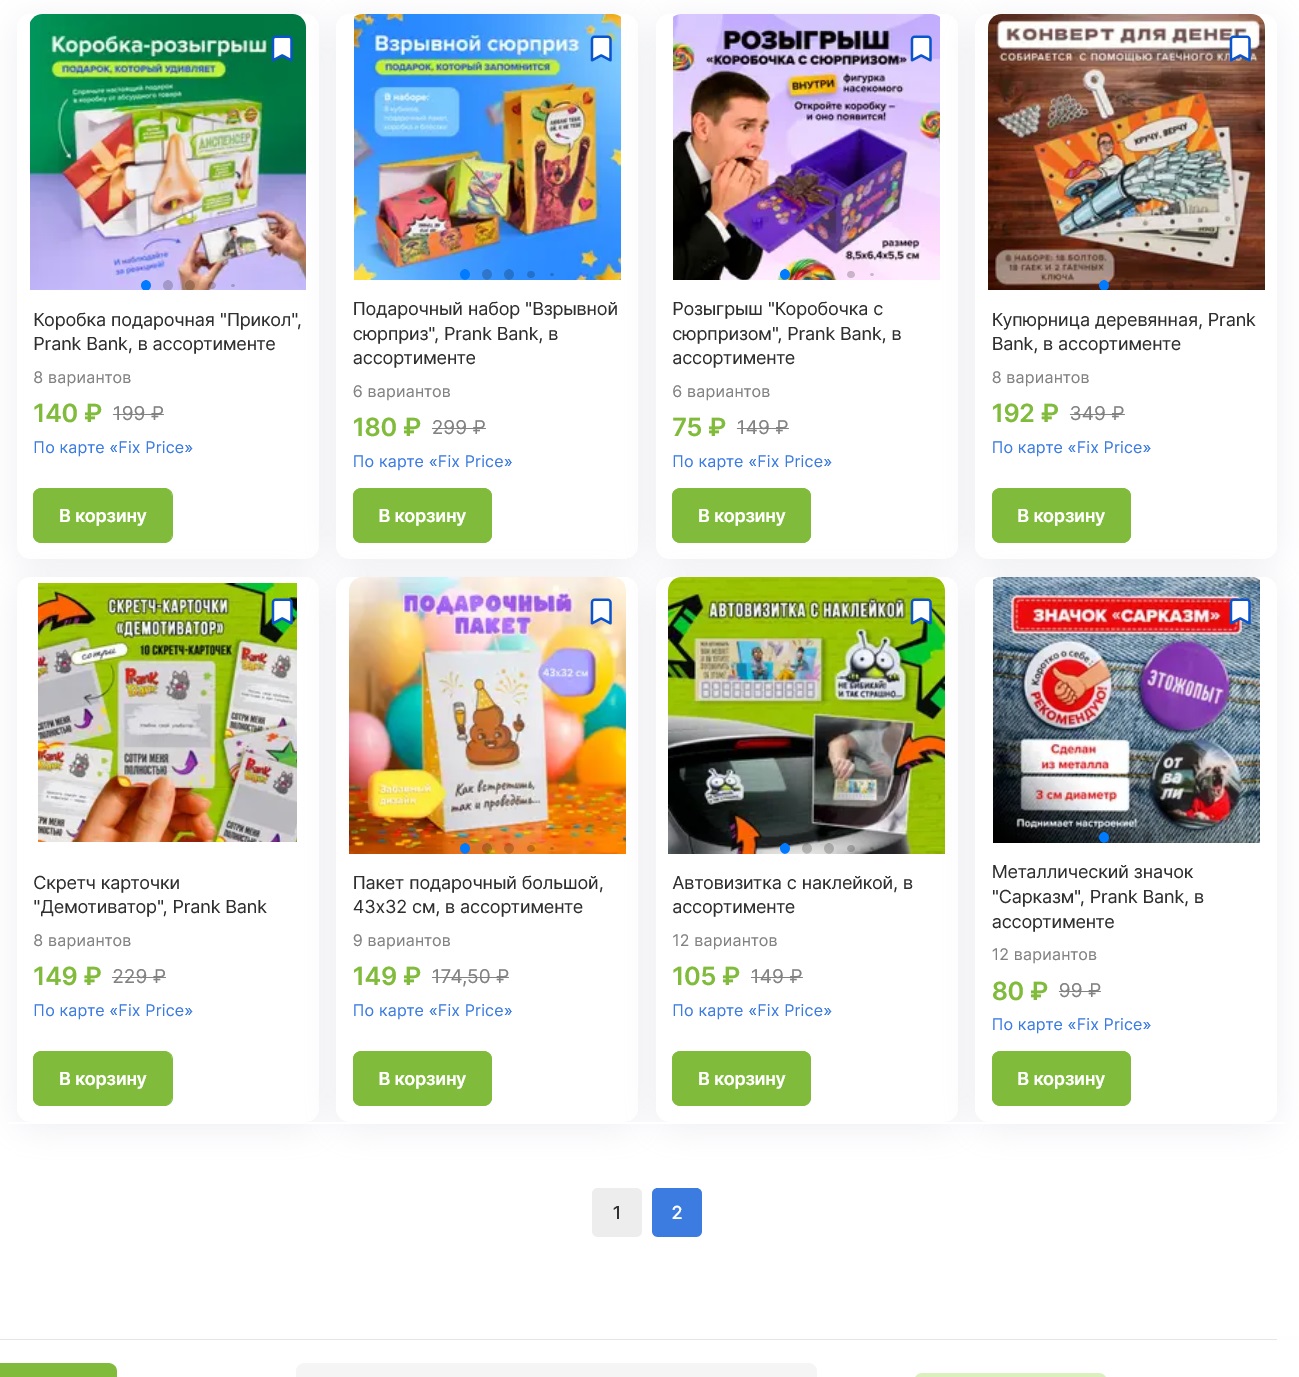Add the 80 ₽ значок "Сарказм" to cart
This screenshot has width=1299, height=1377.
pos(1061,1078)
